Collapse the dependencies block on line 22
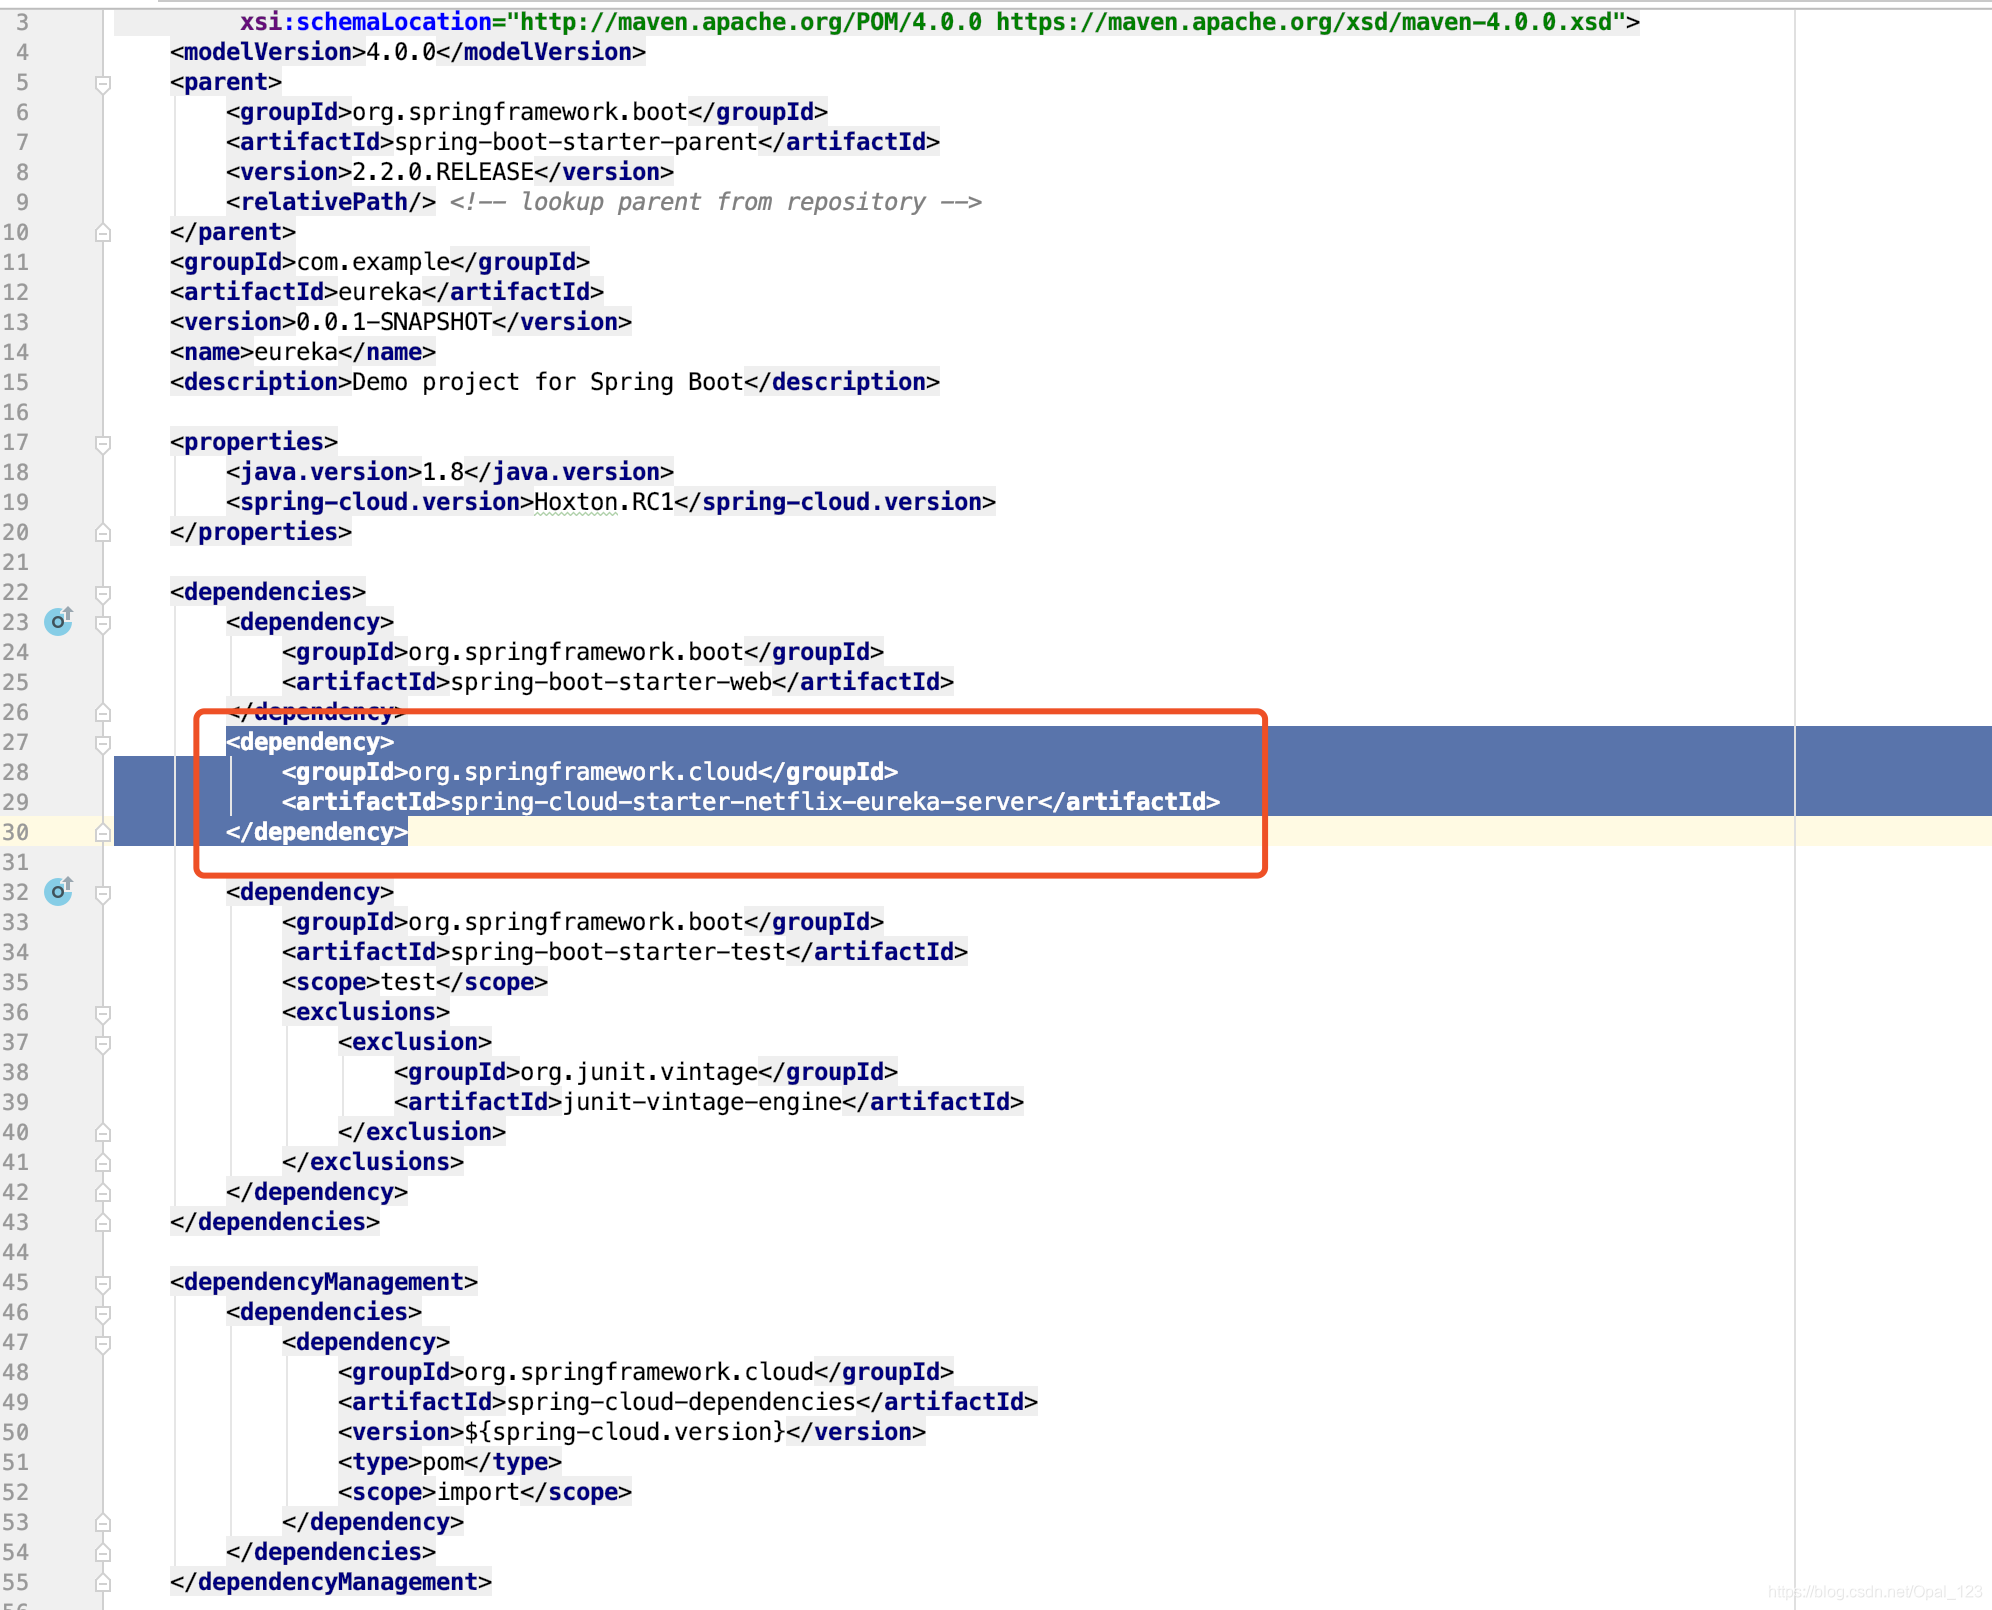The height and width of the screenshot is (1610, 1992). click(x=102, y=593)
